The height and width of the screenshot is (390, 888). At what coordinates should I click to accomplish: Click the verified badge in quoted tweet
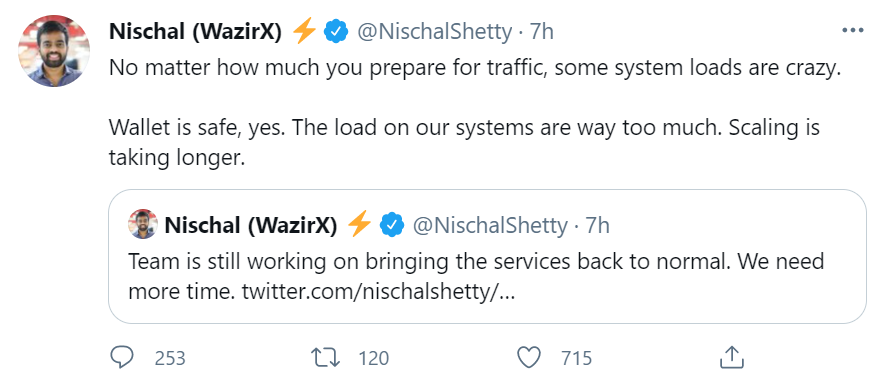pyautogui.click(x=391, y=225)
